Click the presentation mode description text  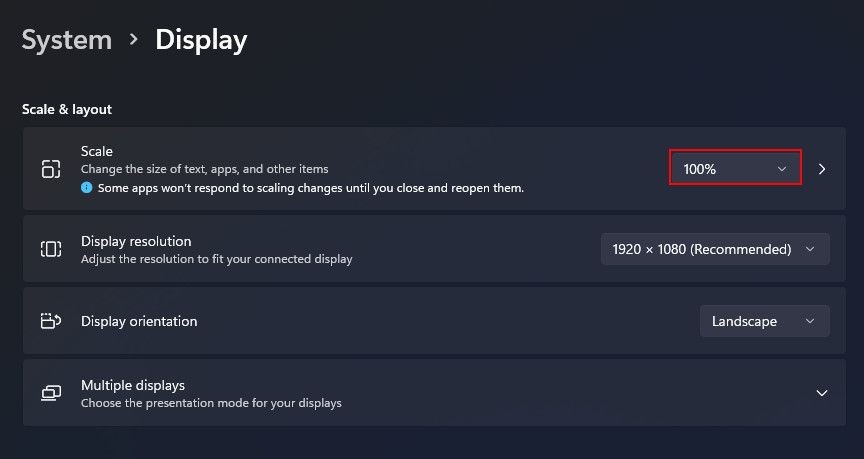coord(211,403)
